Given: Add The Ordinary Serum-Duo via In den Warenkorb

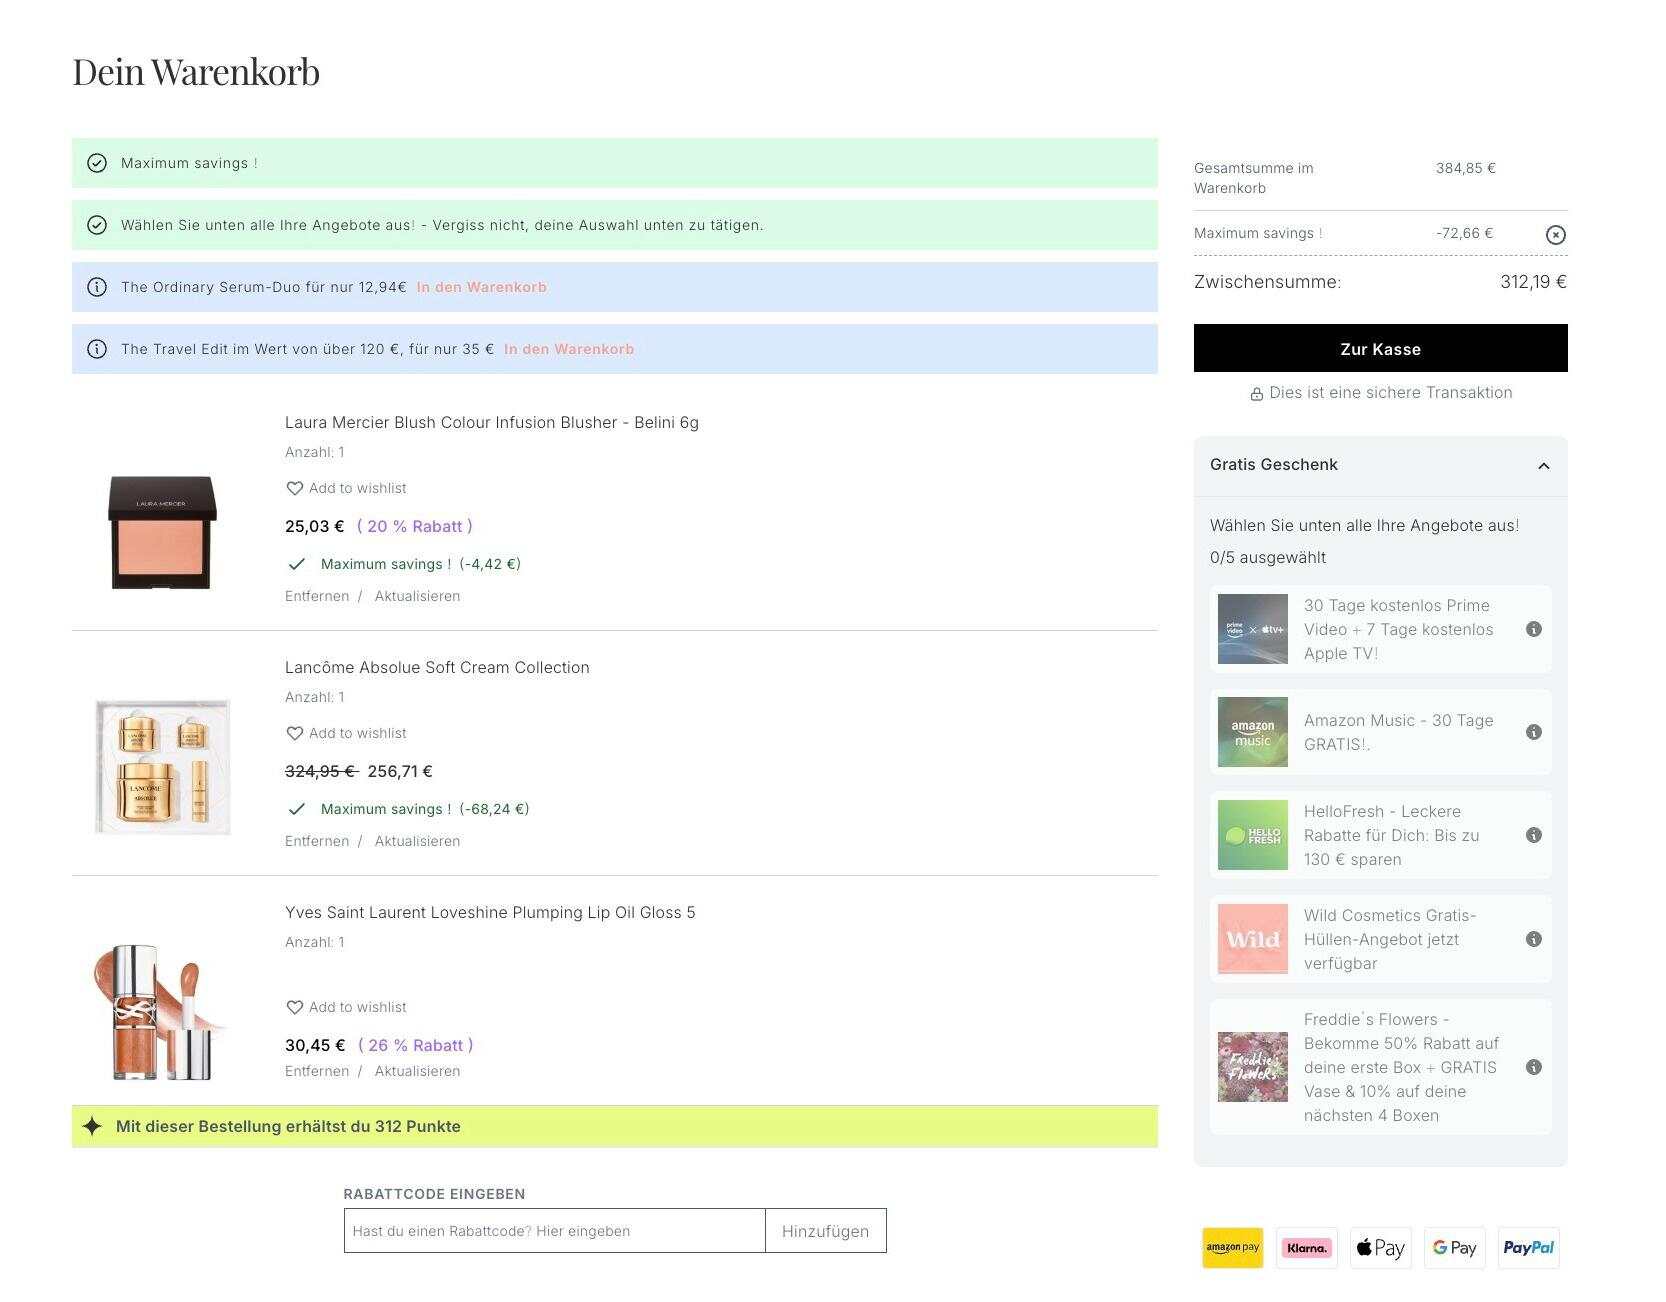Looking at the screenshot, I should (x=481, y=287).
